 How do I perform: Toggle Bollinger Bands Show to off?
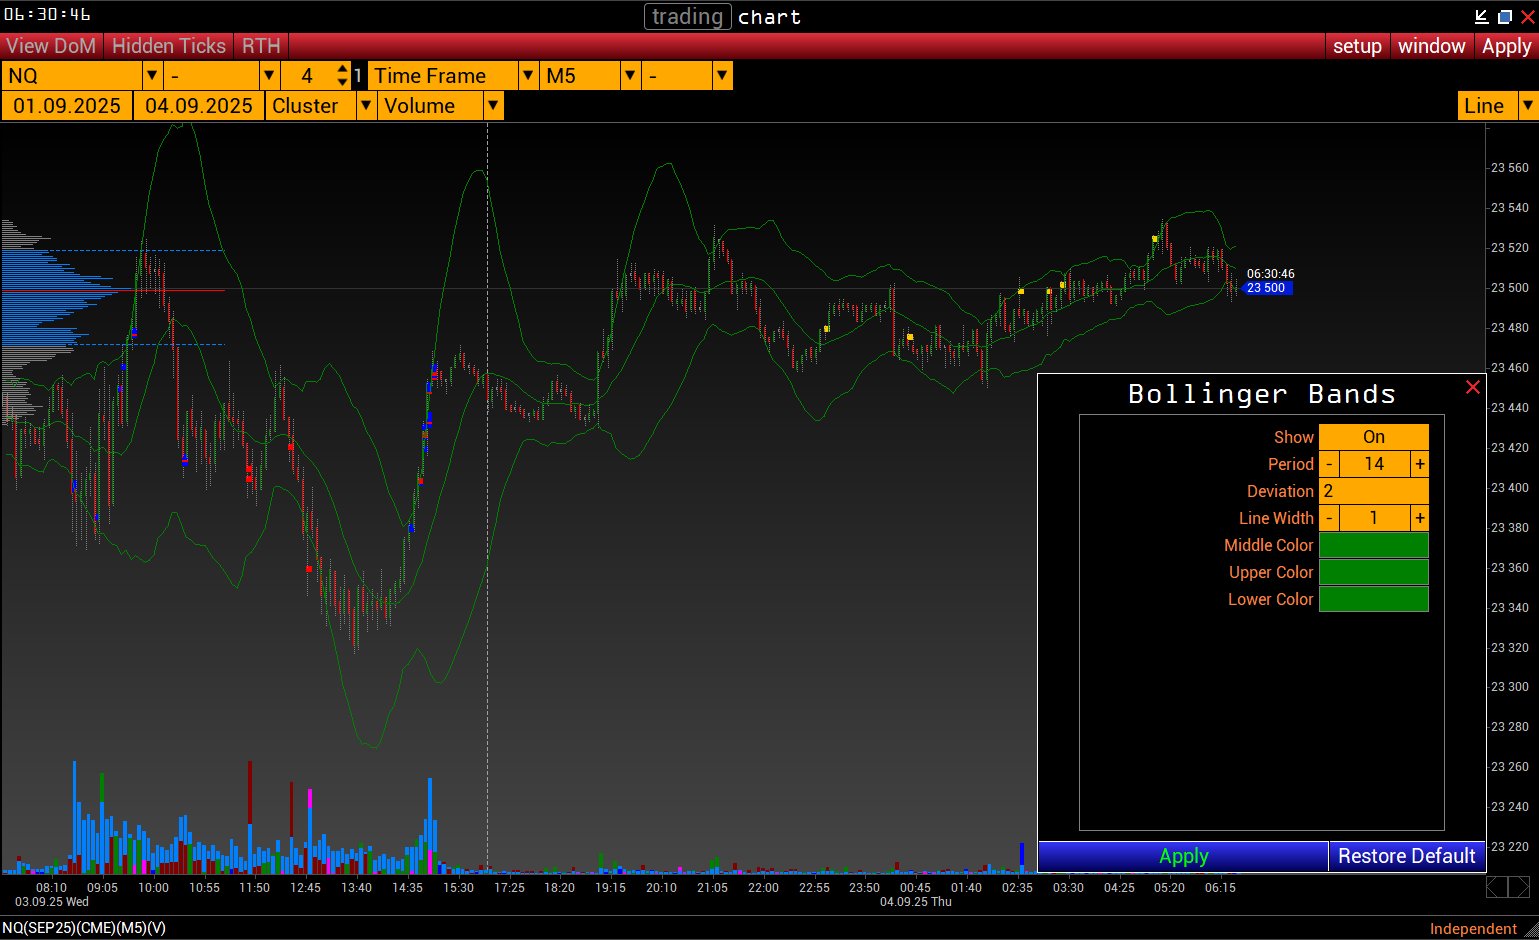1373,437
